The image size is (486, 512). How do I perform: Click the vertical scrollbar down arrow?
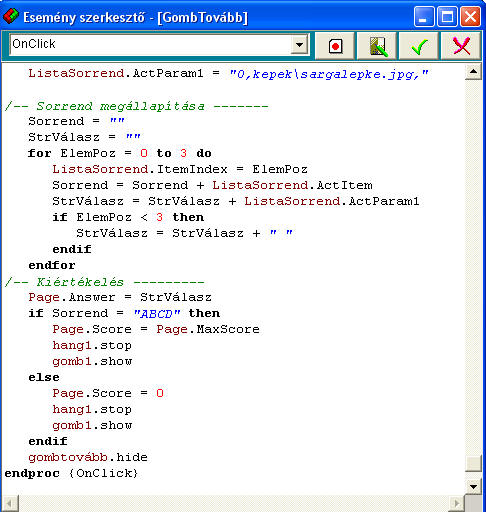pyautogui.click(x=473, y=486)
